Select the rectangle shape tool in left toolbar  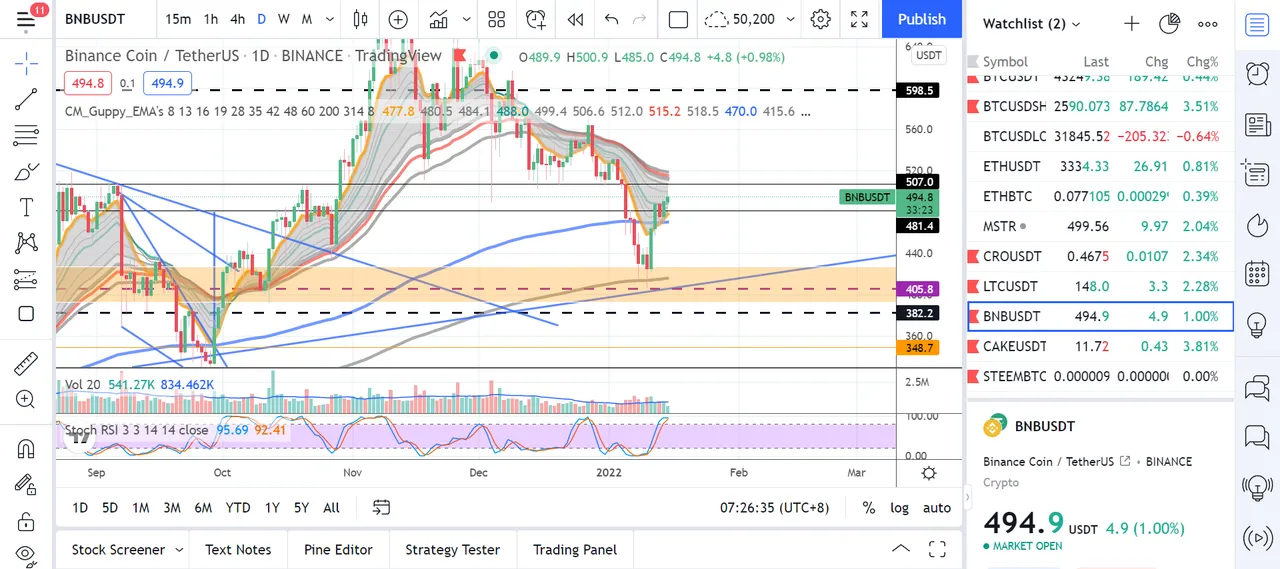tap(26, 314)
